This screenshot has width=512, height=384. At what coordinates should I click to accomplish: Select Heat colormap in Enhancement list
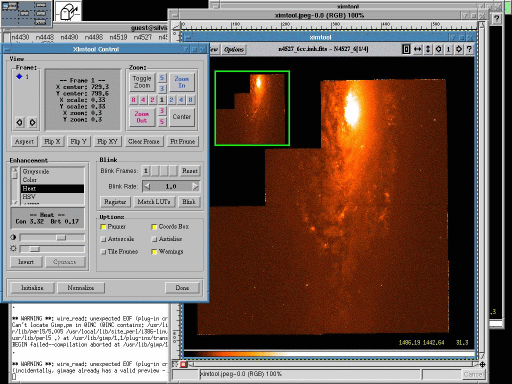[x=53, y=188]
